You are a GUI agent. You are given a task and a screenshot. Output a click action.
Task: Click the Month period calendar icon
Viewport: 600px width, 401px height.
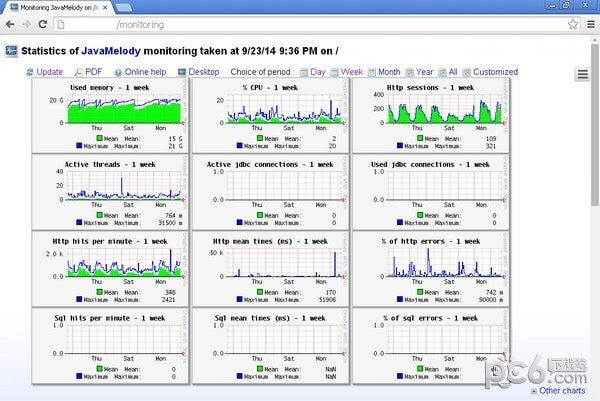tap(372, 72)
